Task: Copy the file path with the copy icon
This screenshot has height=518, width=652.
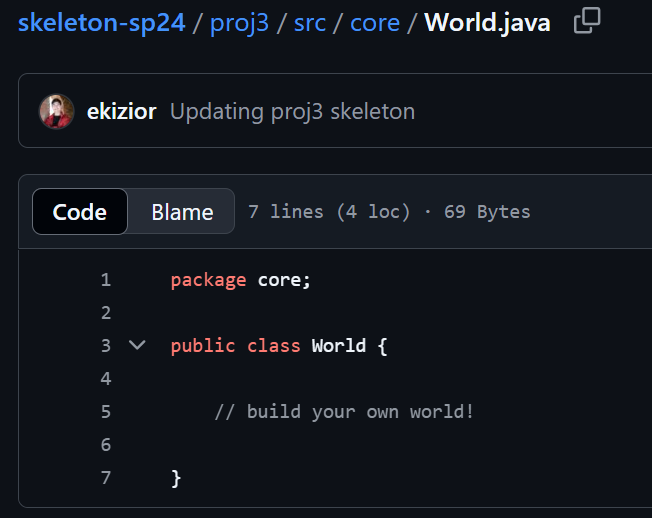Action: click(x=587, y=20)
